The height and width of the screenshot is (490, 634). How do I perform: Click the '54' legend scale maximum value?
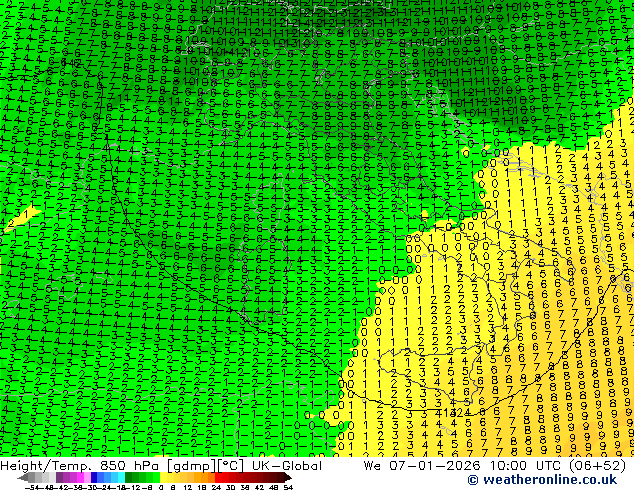point(288,487)
